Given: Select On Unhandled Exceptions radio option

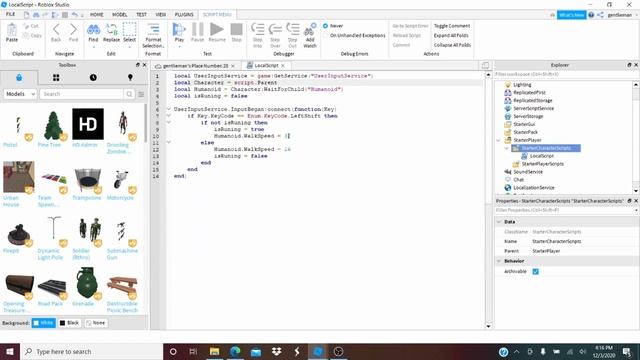Looking at the screenshot, I should (325, 36).
